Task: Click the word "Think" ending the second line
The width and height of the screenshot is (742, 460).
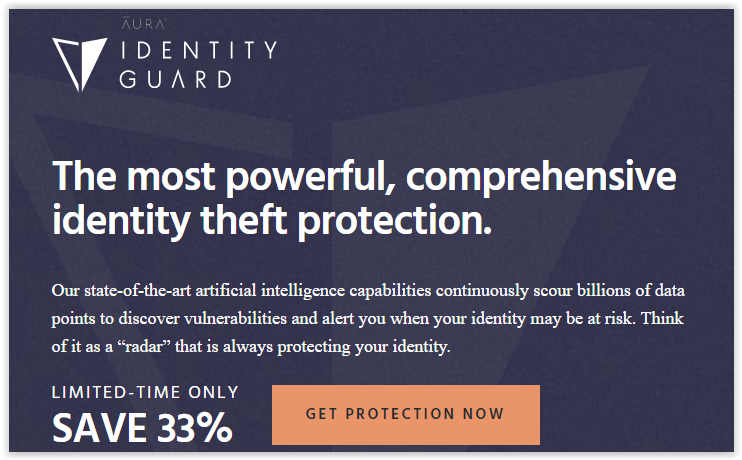Action: (662, 318)
